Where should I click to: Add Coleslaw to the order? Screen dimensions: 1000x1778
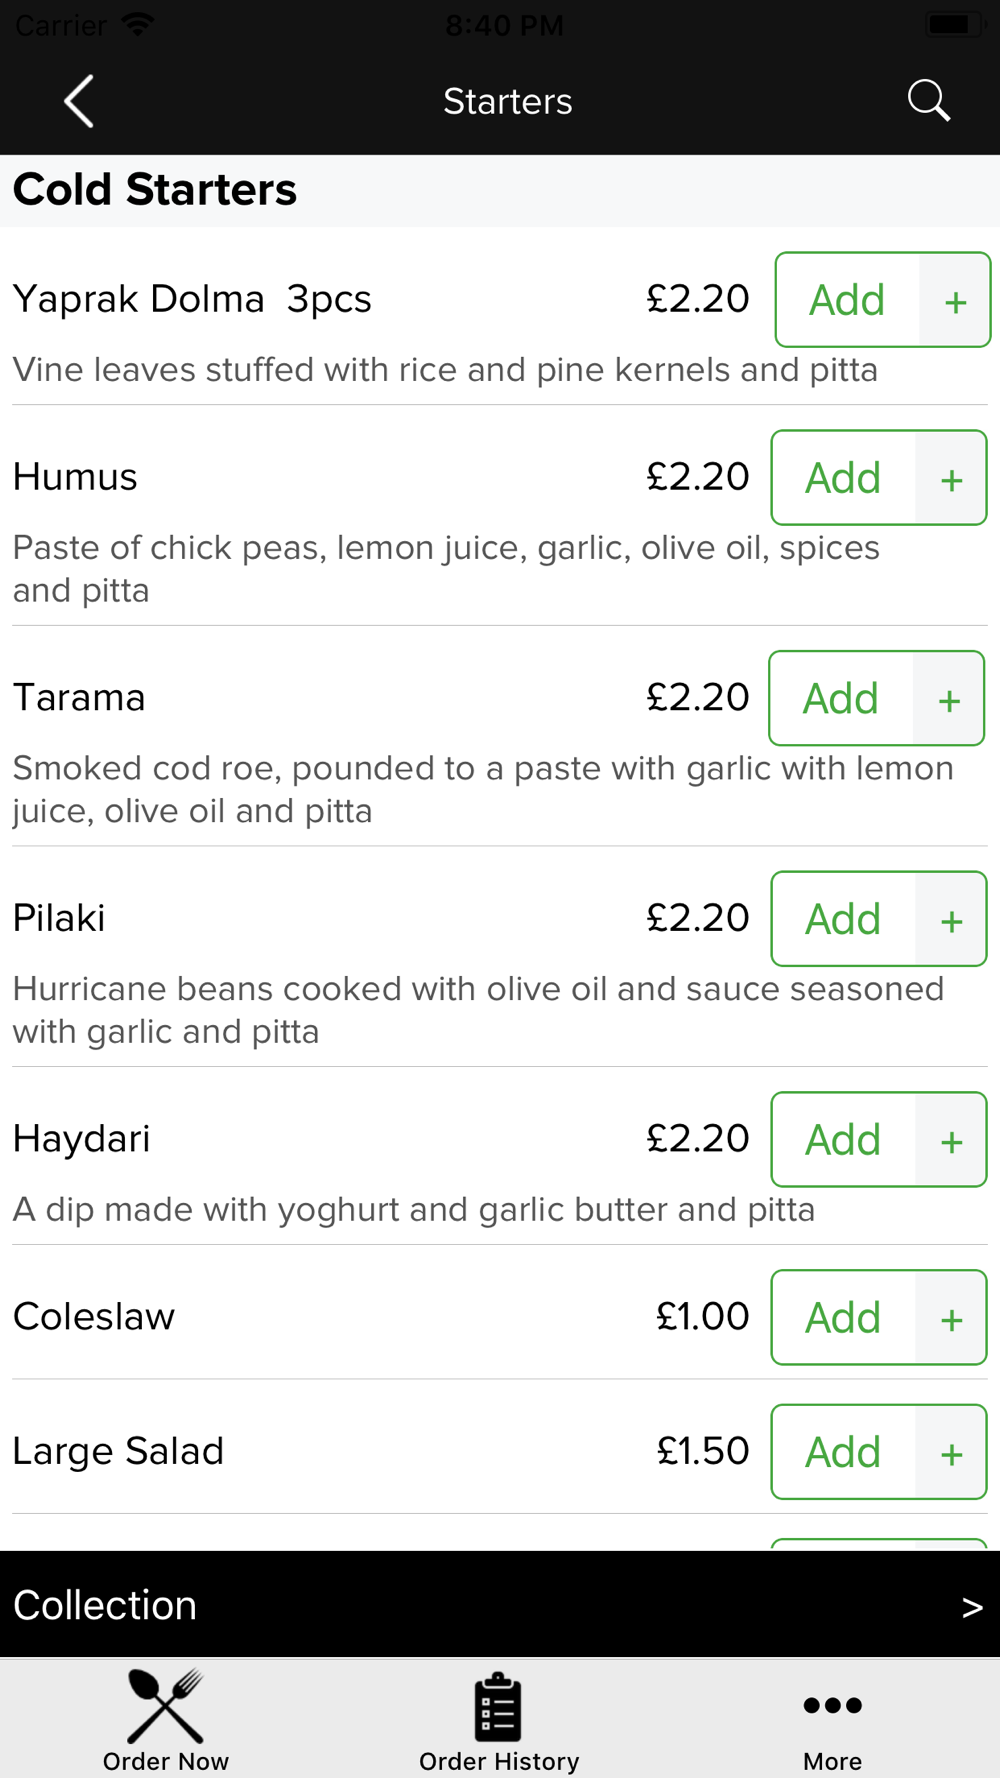843,1318
